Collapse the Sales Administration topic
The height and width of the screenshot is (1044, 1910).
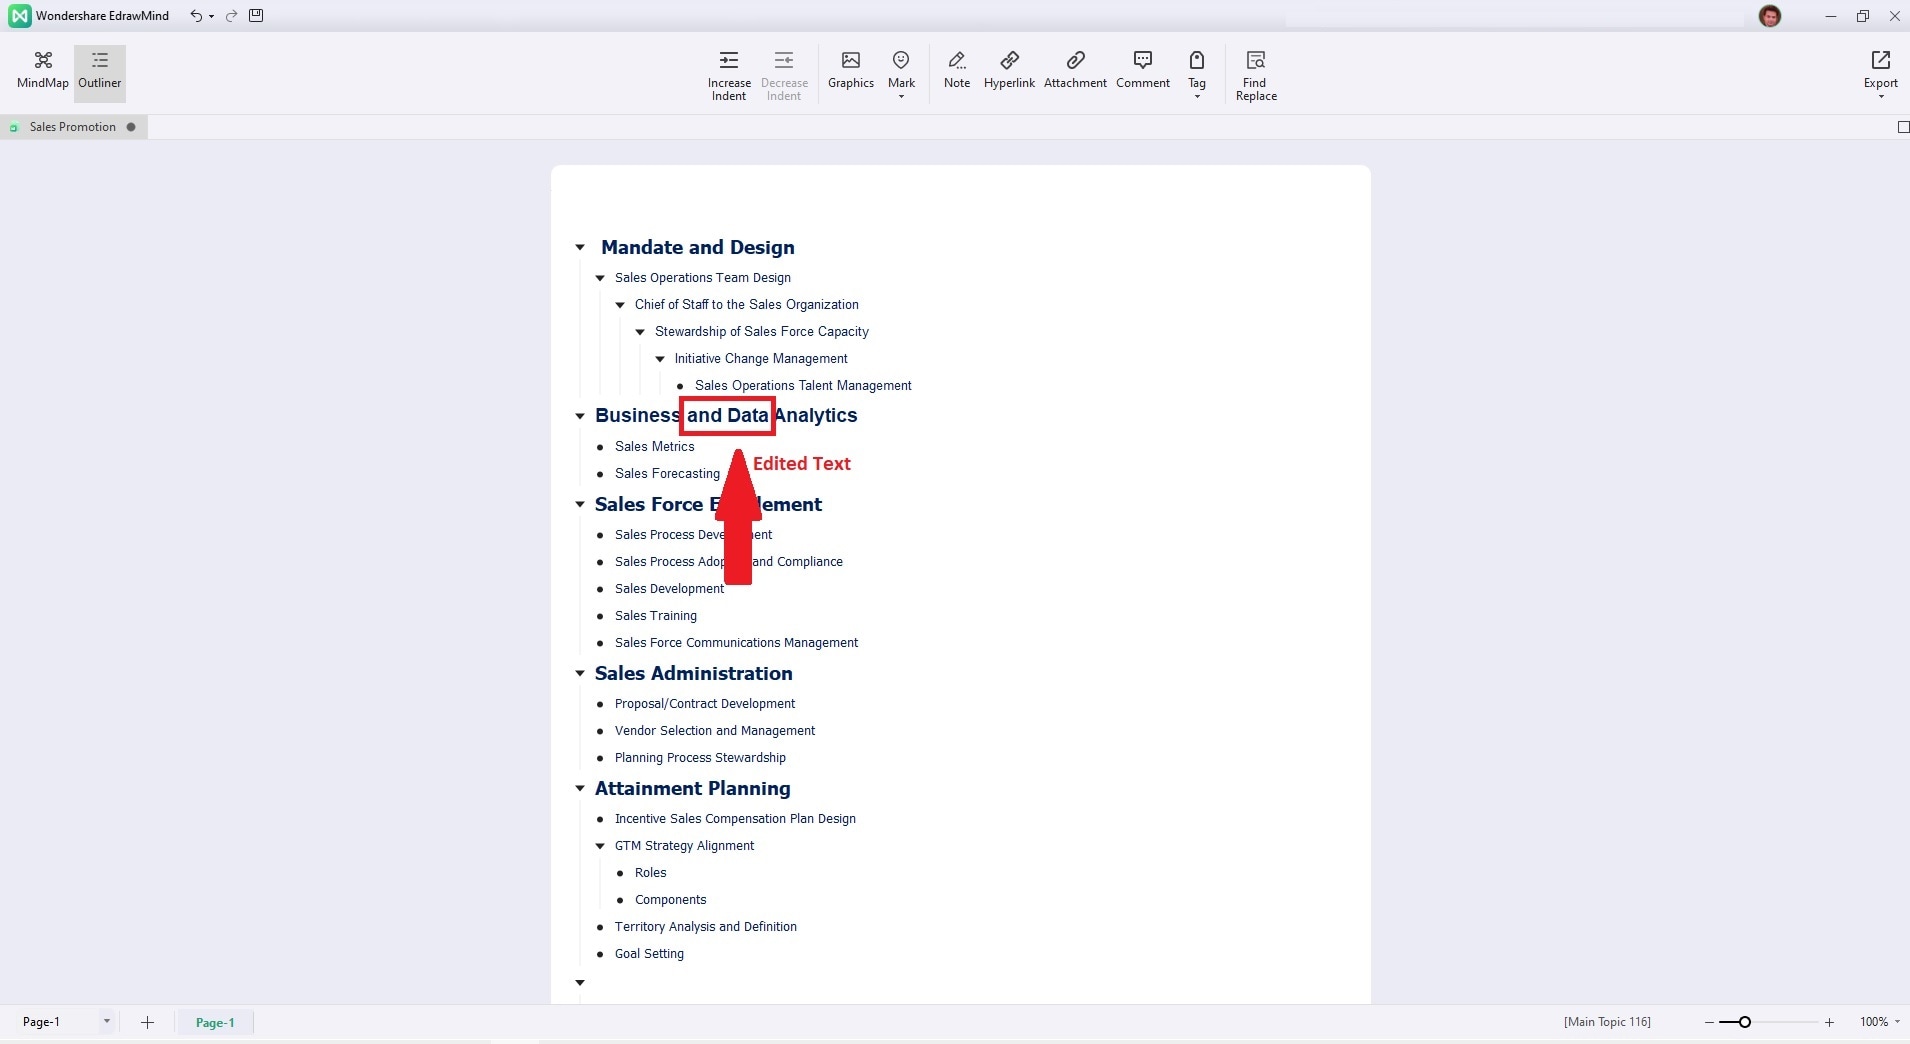580,674
